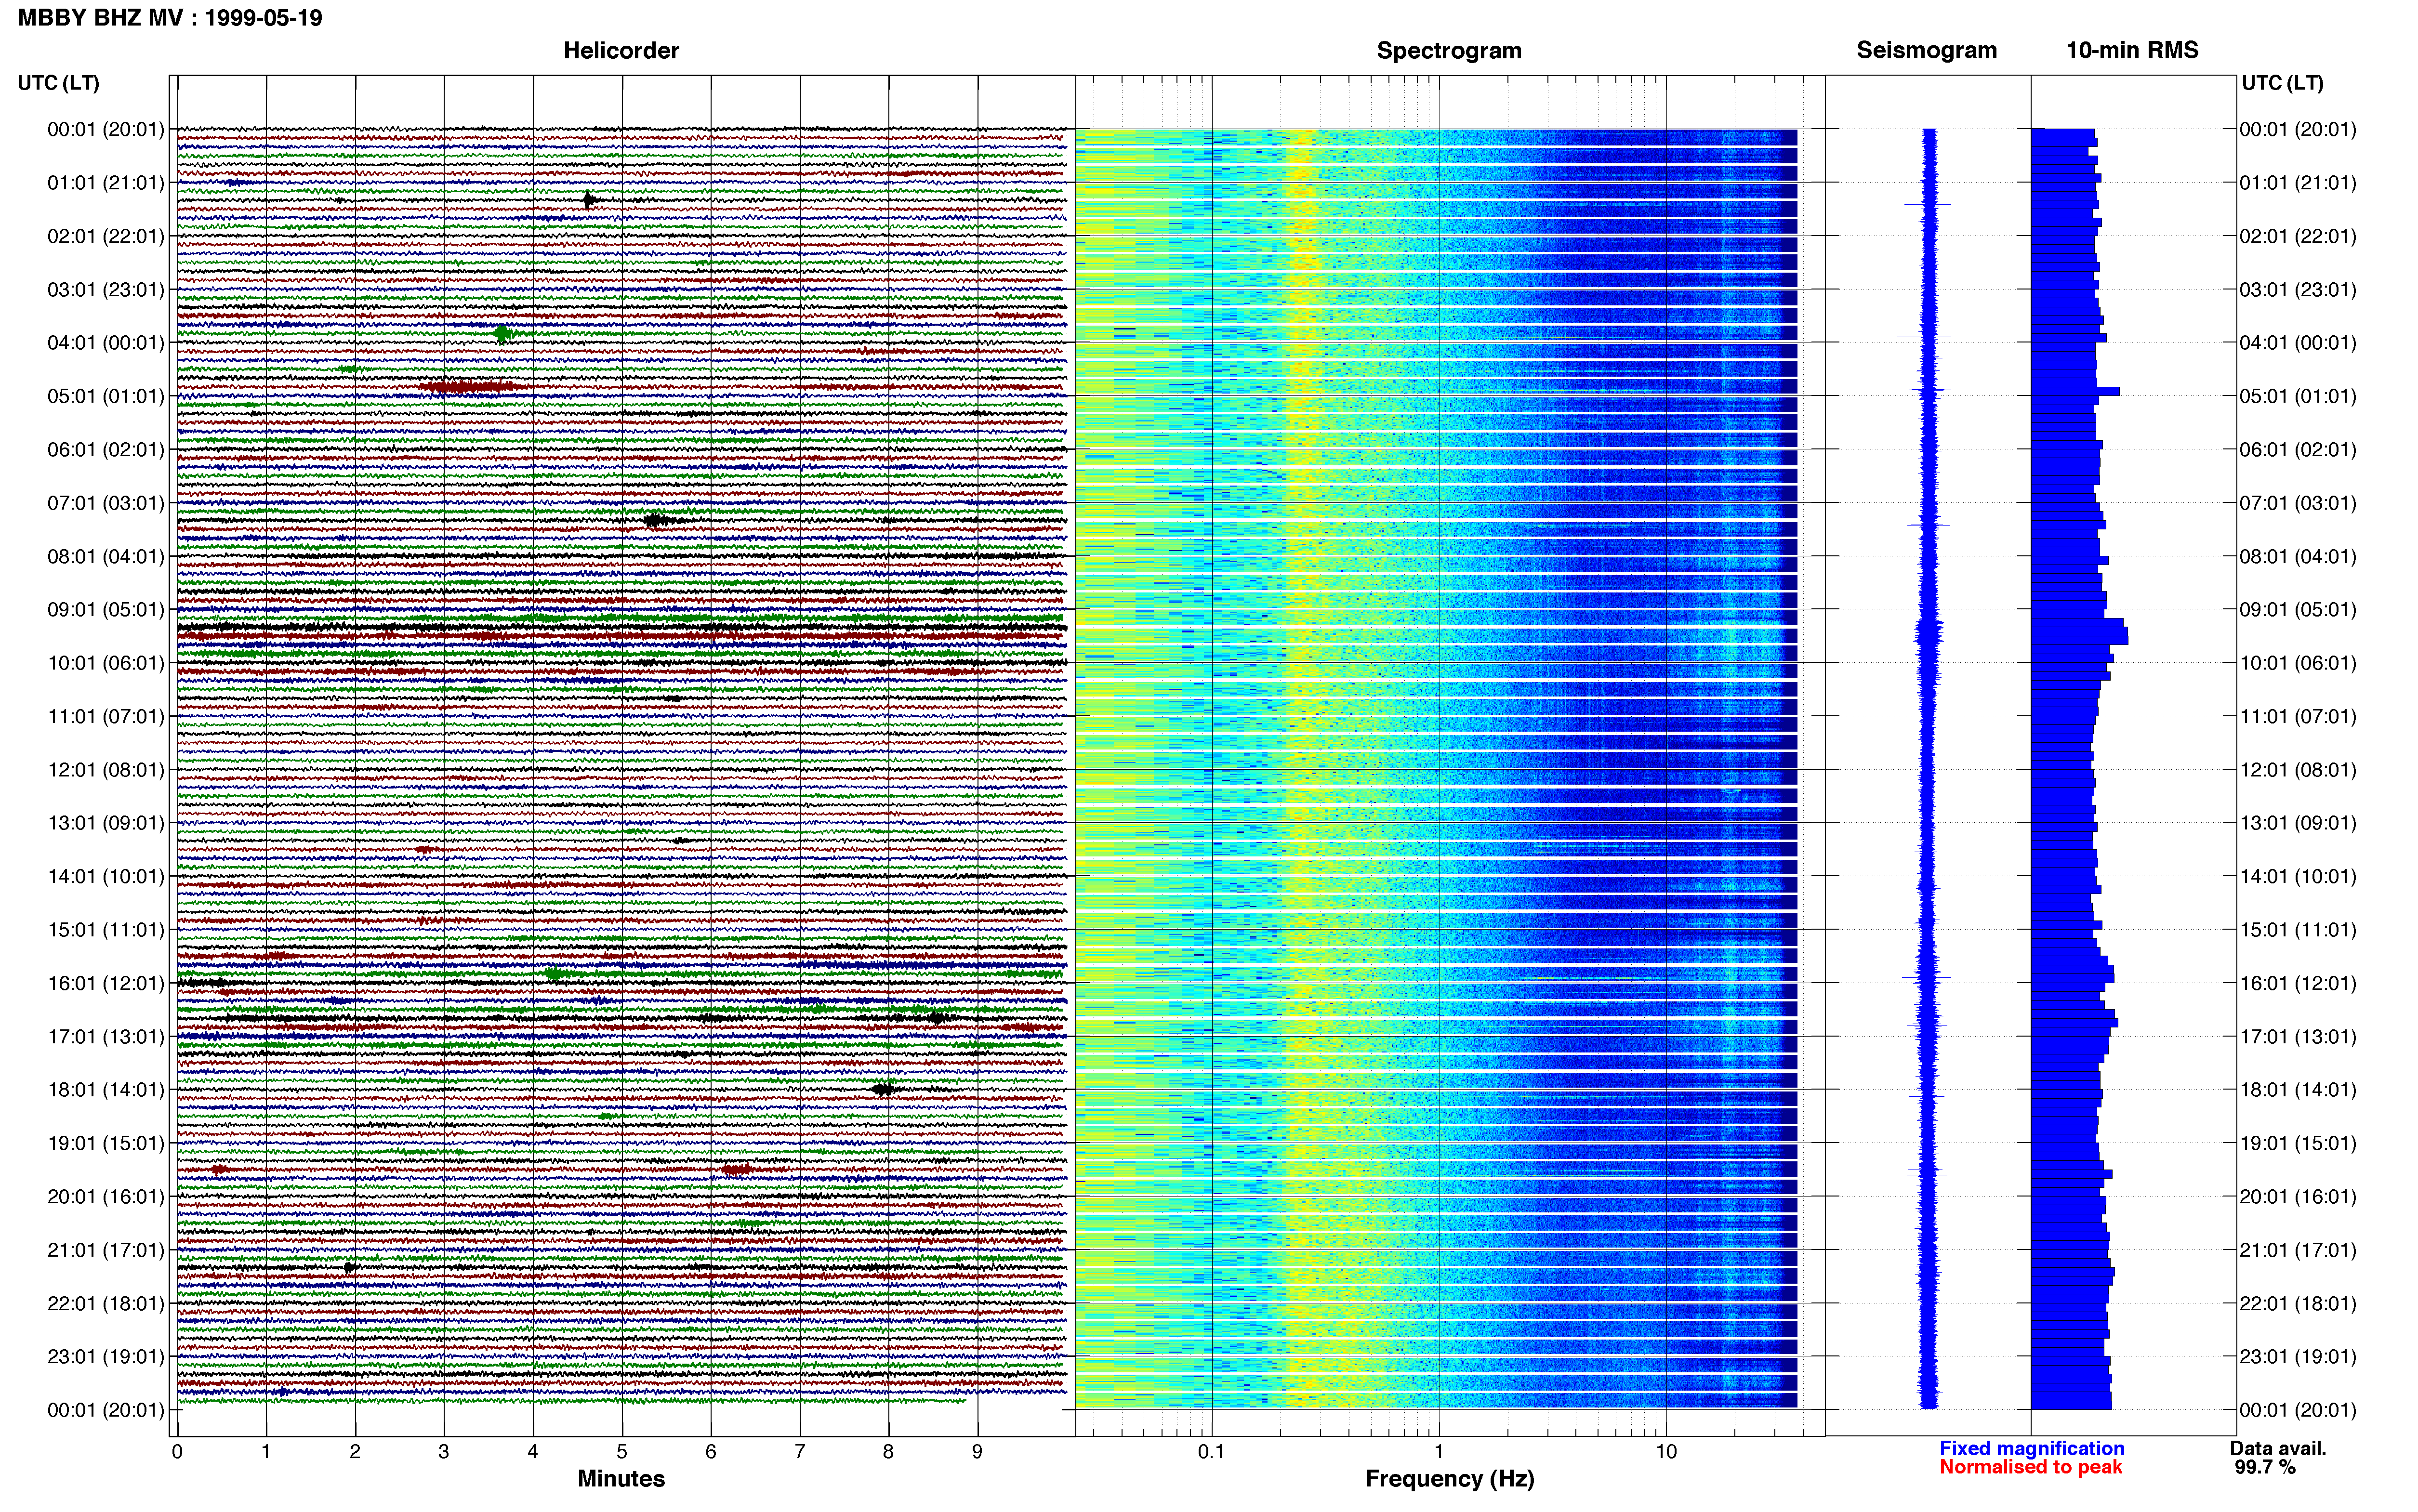Click '13:01 (09:01)' on the right time axis
This screenshot has height=1512, width=2418.
coord(2298,823)
